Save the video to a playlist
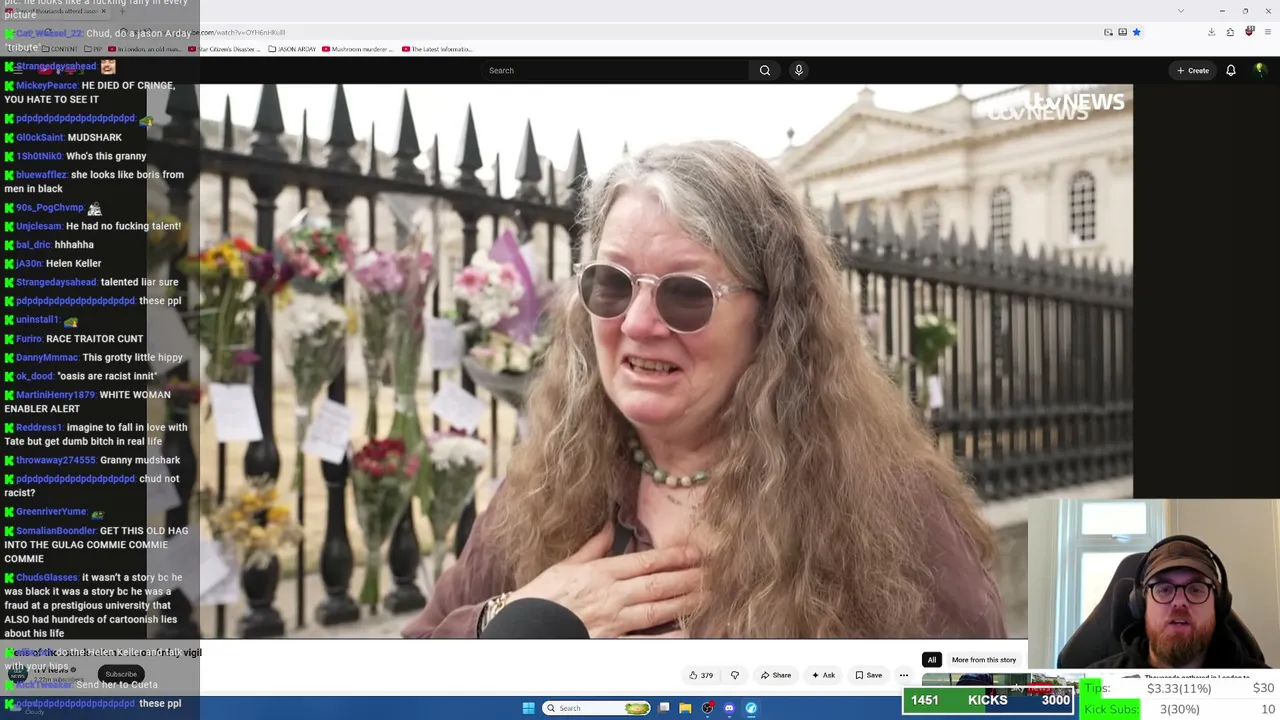Screen dimensions: 1280x720 click(868, 675)
